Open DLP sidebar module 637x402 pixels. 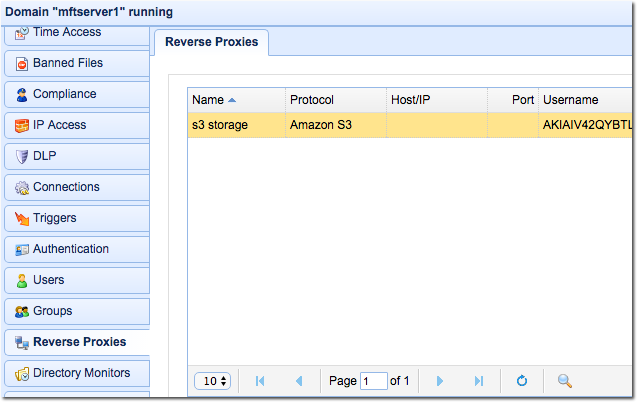click(x=77, y=156)
